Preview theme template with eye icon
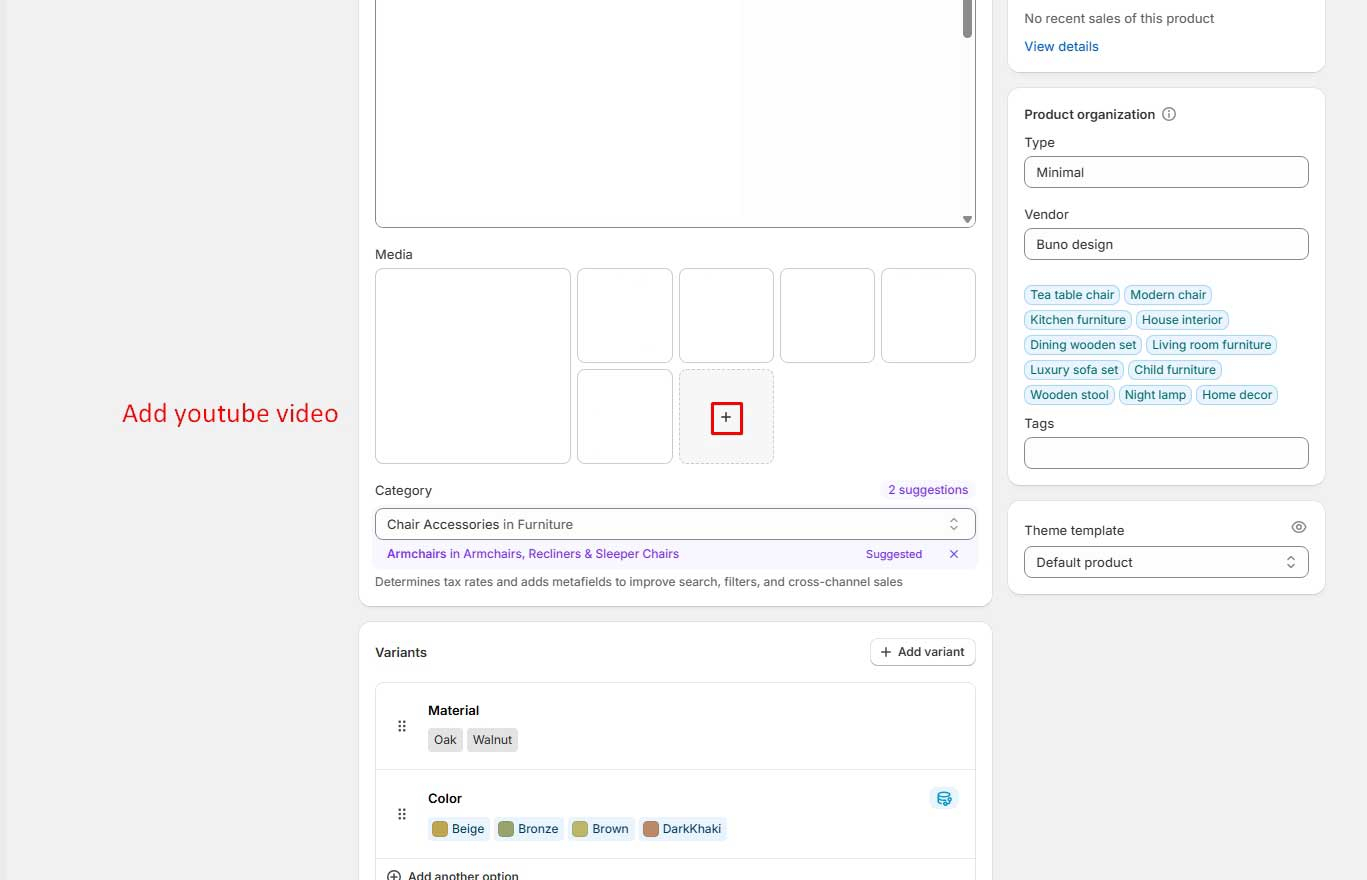The width and height of the screenshot is (1367, 880). 1298,527
